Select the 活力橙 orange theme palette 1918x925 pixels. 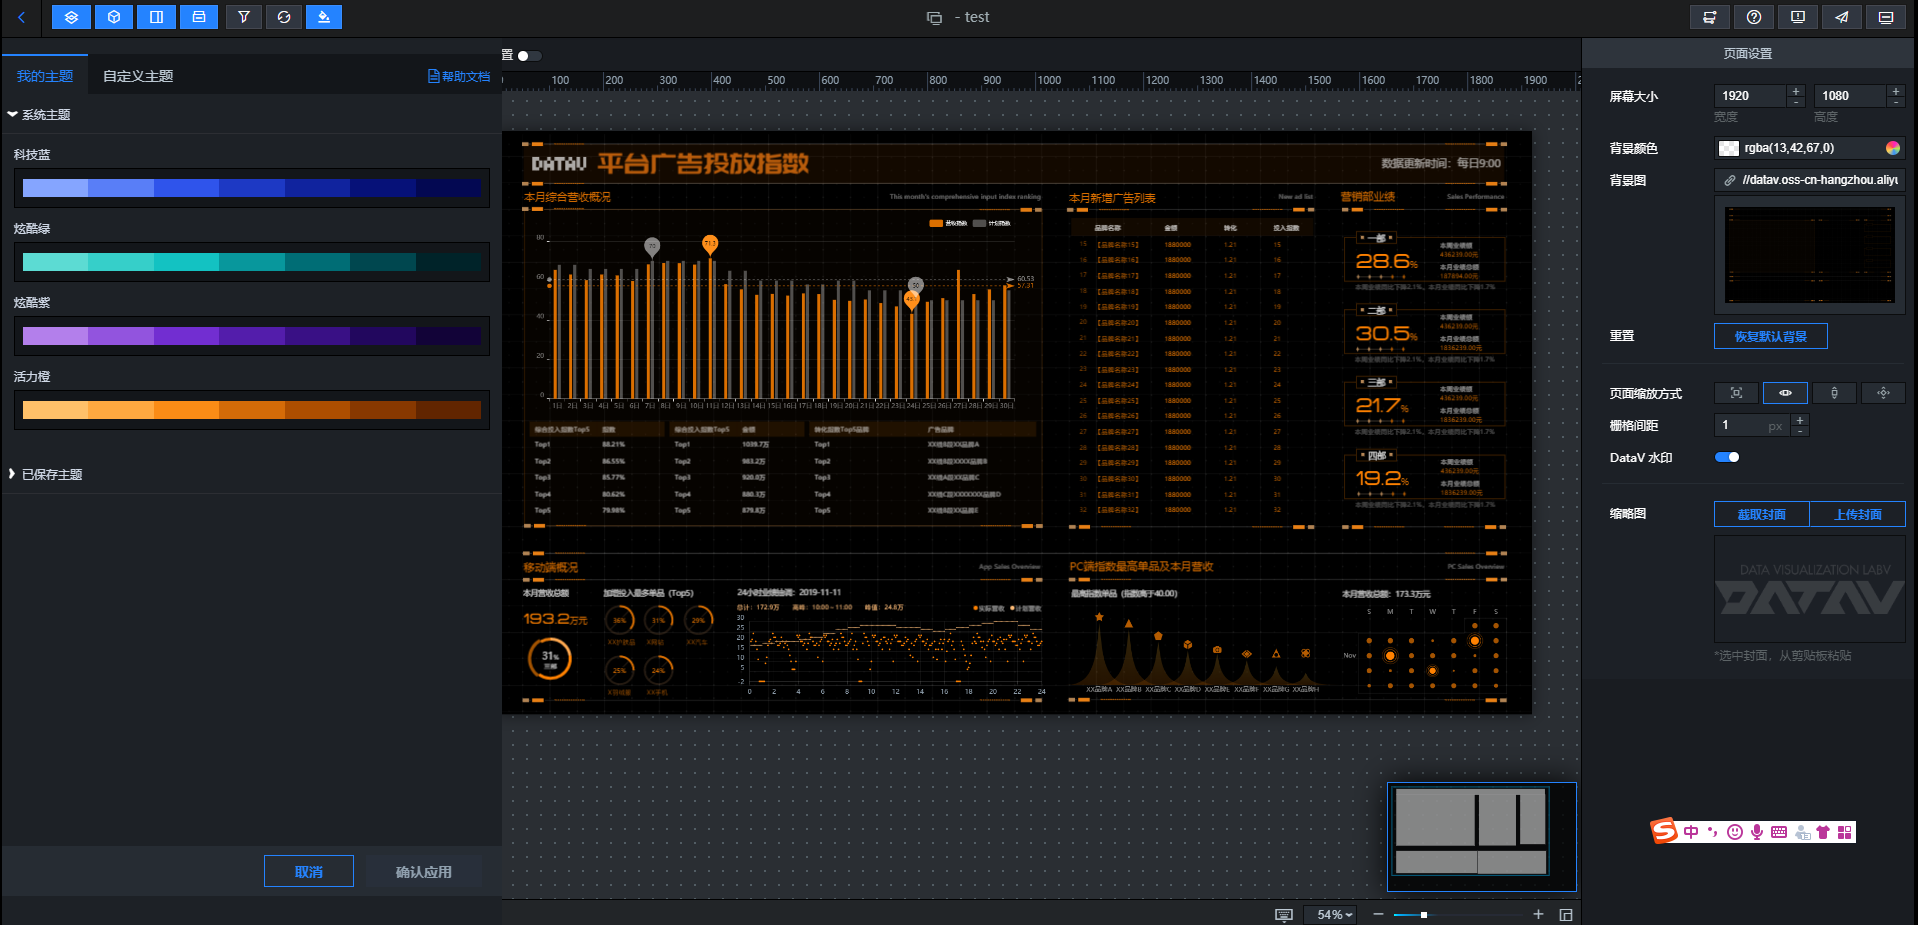tap(252, 410)
